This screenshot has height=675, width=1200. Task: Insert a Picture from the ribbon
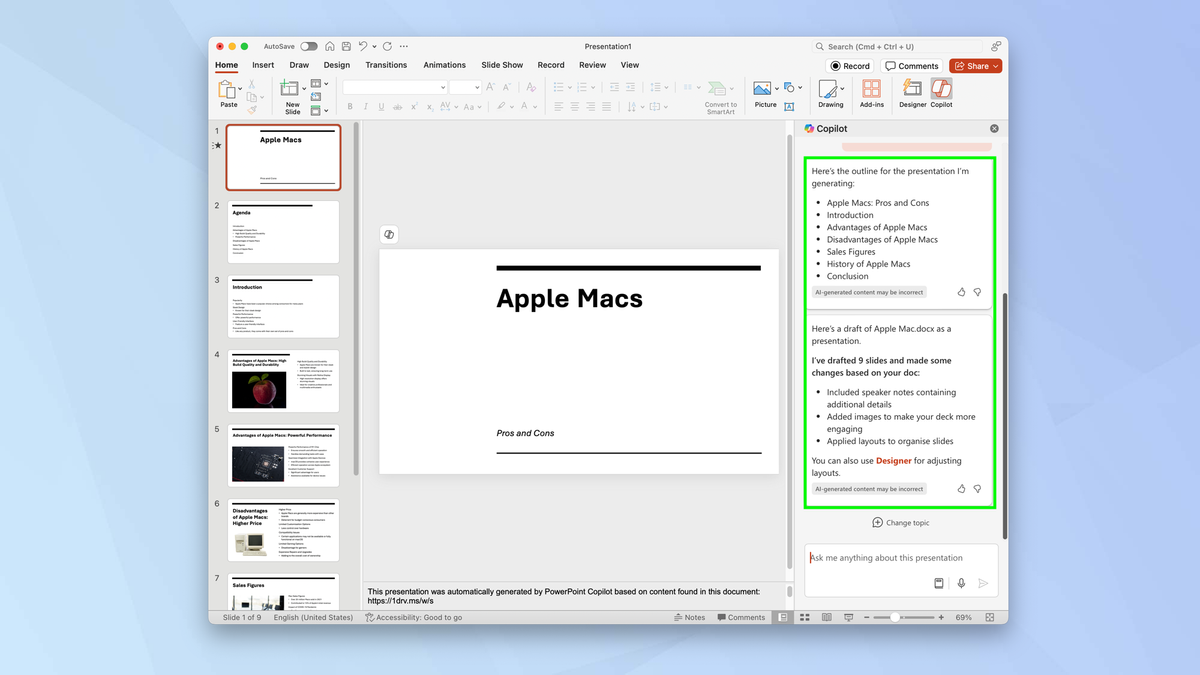(x=765, y=93)
